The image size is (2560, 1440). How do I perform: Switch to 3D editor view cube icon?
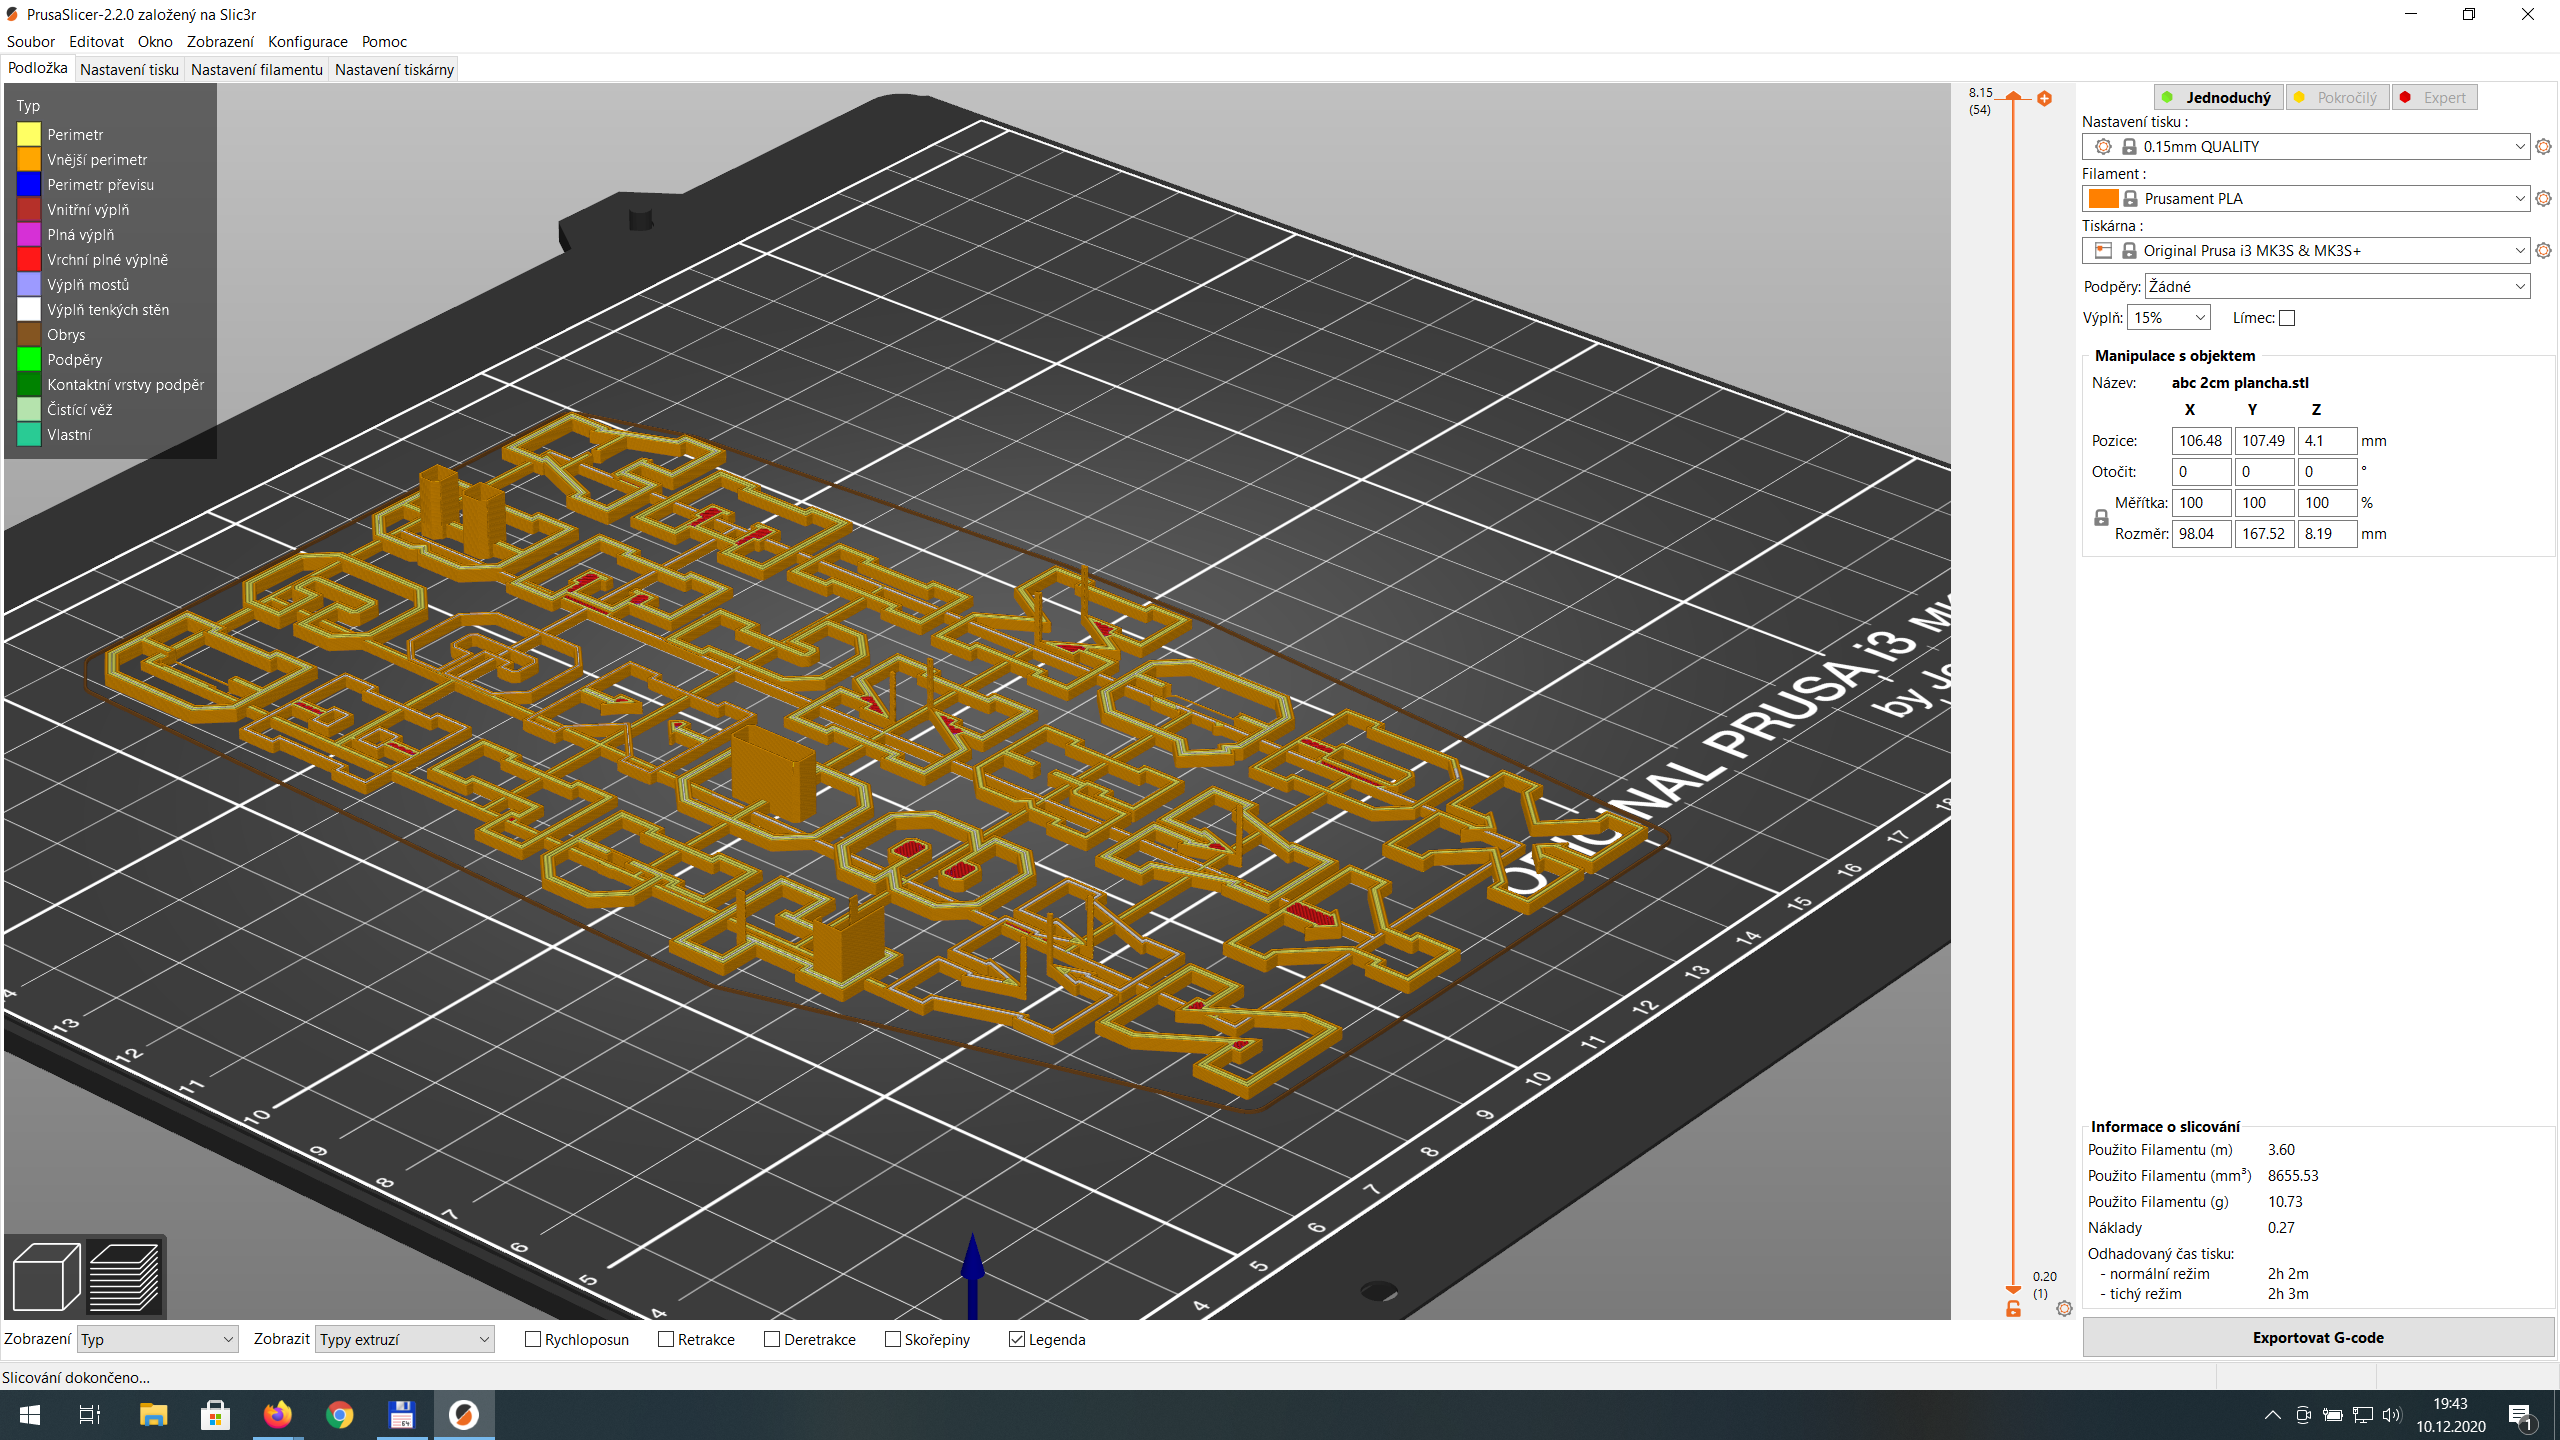pyautogui.click(x=45, y=1275)
